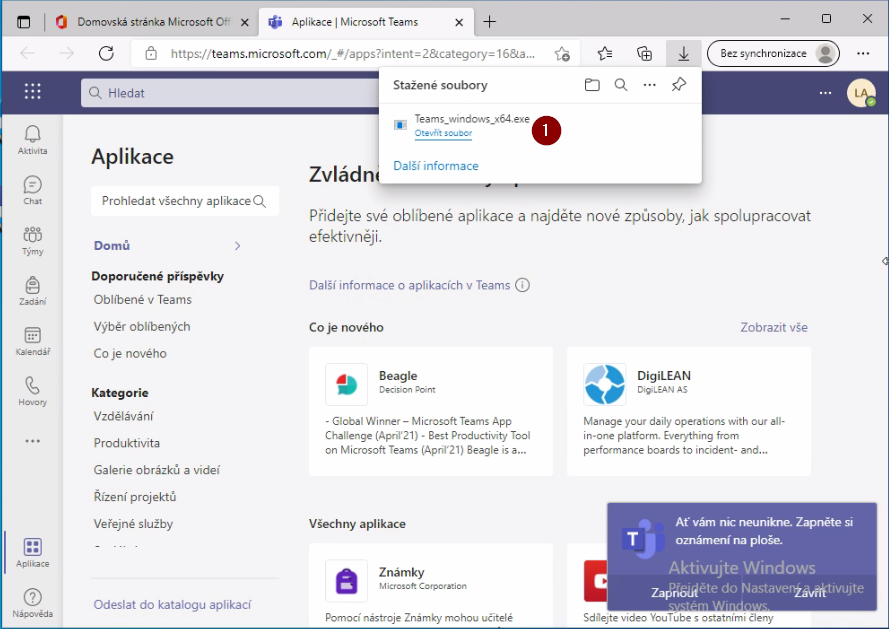
Task: Select Výběr oblíbených in the list
Action: [x=142, y=327]
